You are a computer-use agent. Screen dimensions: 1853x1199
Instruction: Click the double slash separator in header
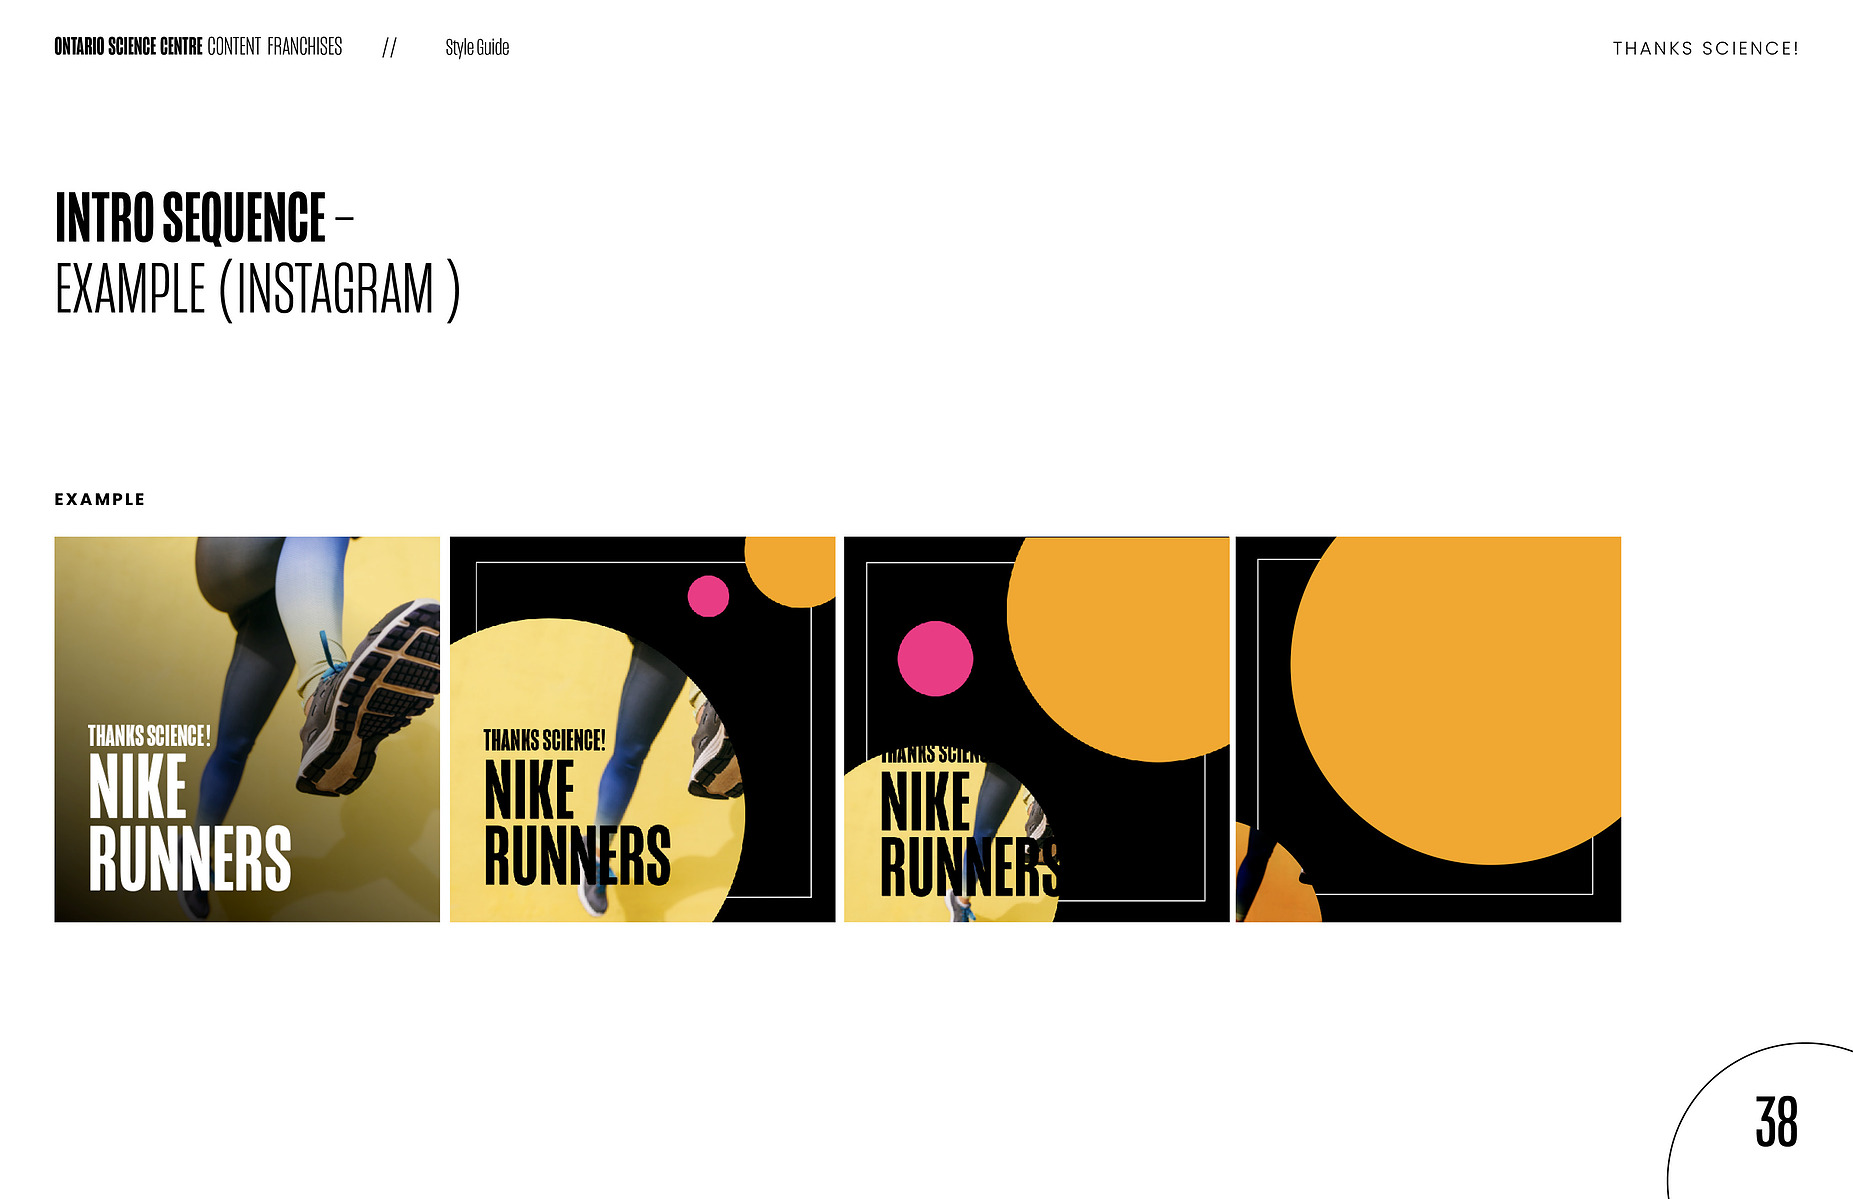point(389,48)
